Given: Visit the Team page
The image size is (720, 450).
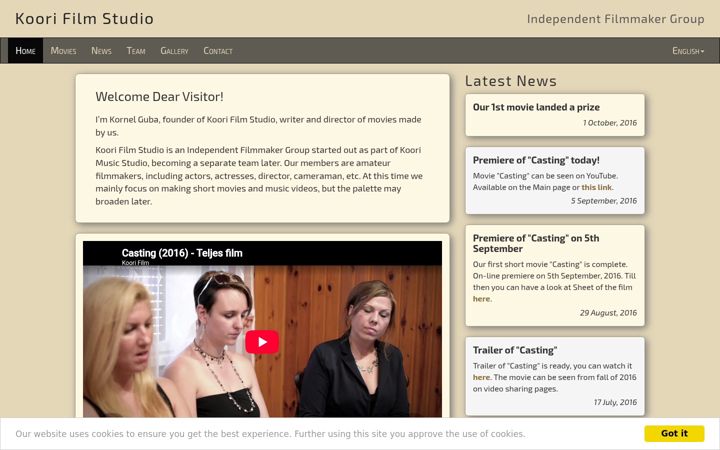Looking at the screenshot, I should [x=136, y=51].
